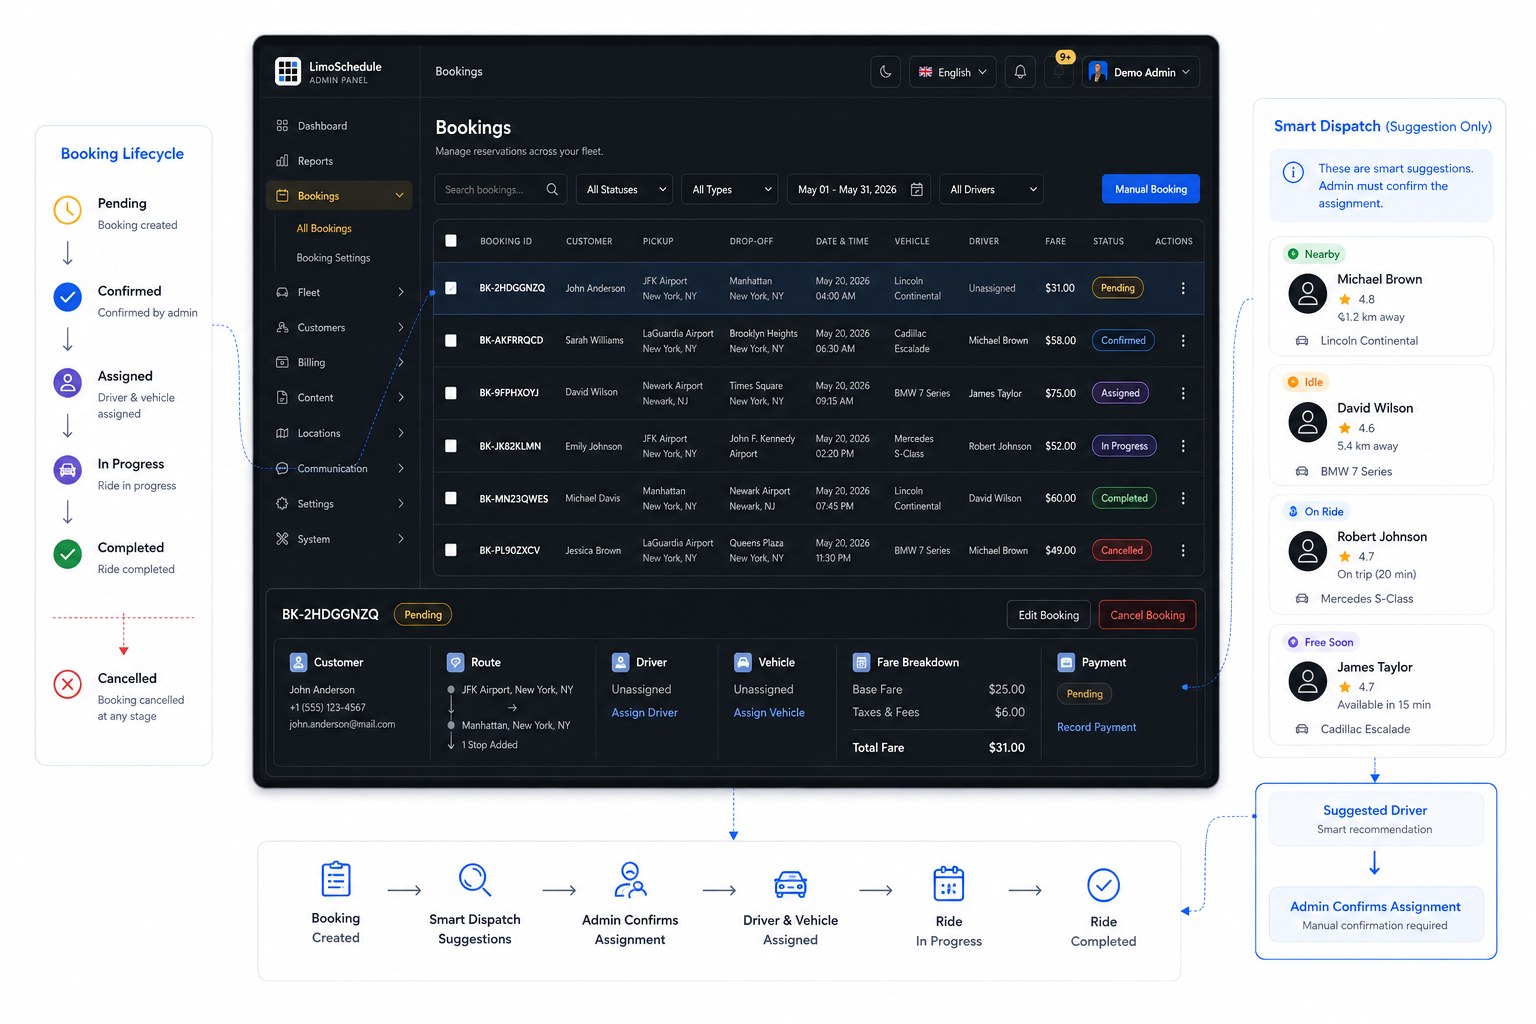1536x1024 pixels.
Task: Click the Customers sidebar icon
Action: coord(282,327)
